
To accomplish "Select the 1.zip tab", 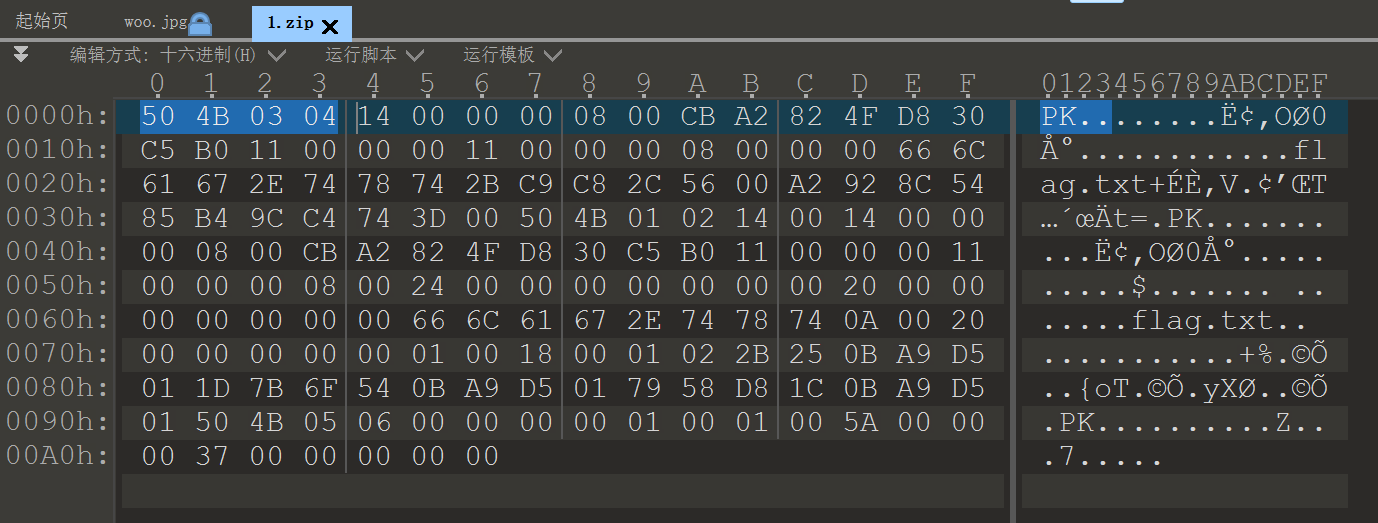I will click(x=290, y=22).
